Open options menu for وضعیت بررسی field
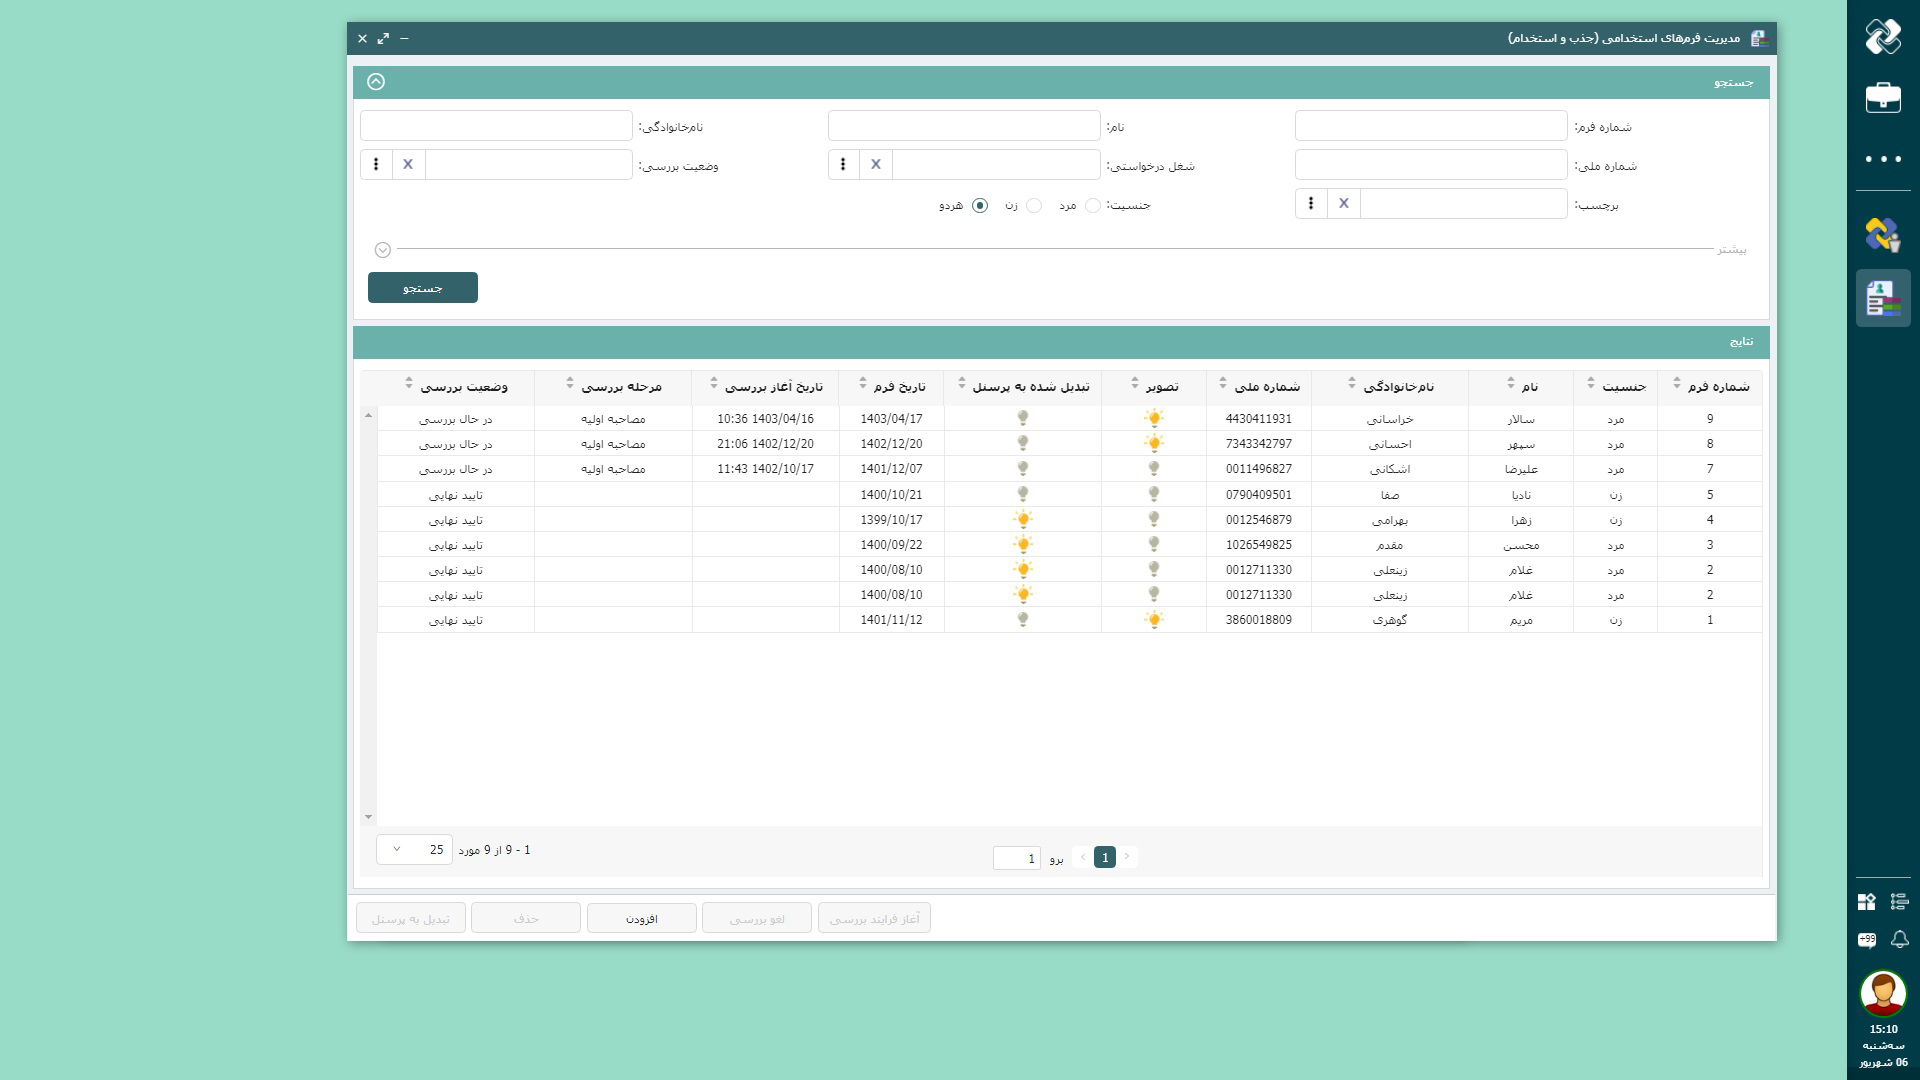Screen dimensions: 1920x1080 376,165
